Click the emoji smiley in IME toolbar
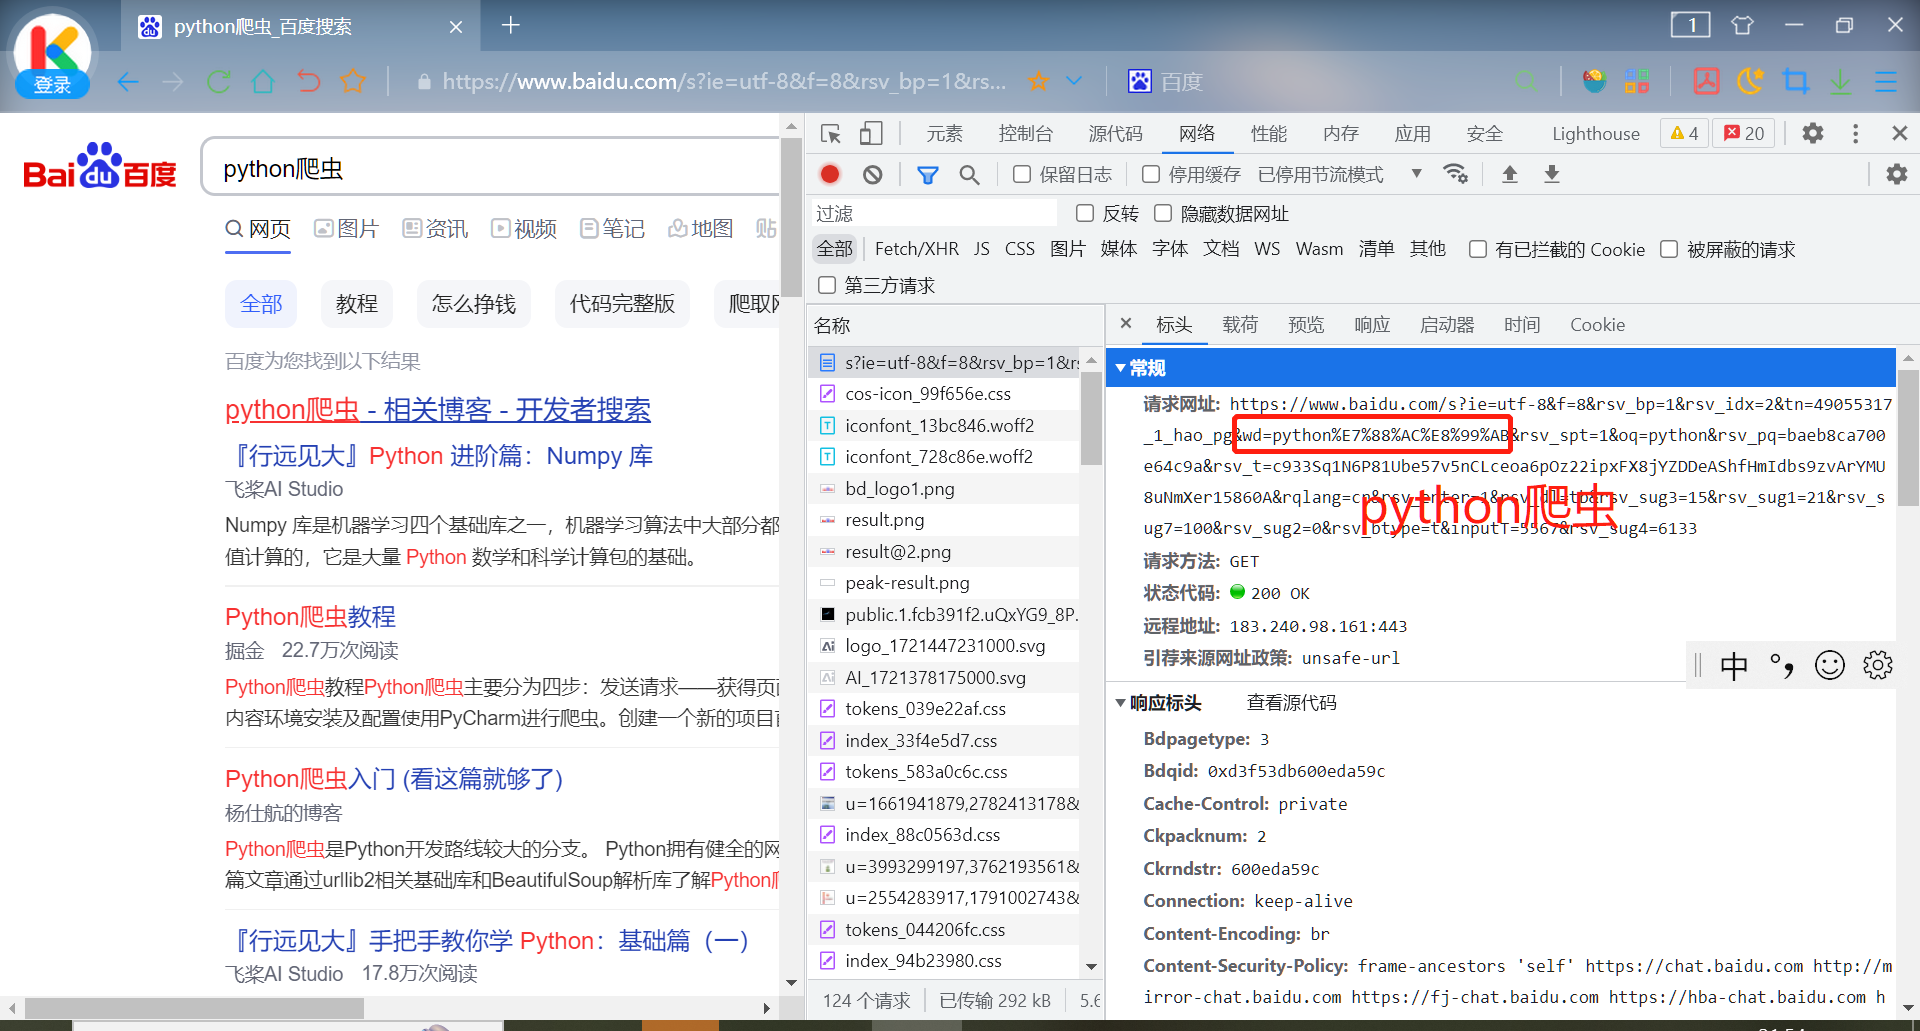 (1830, 665)
